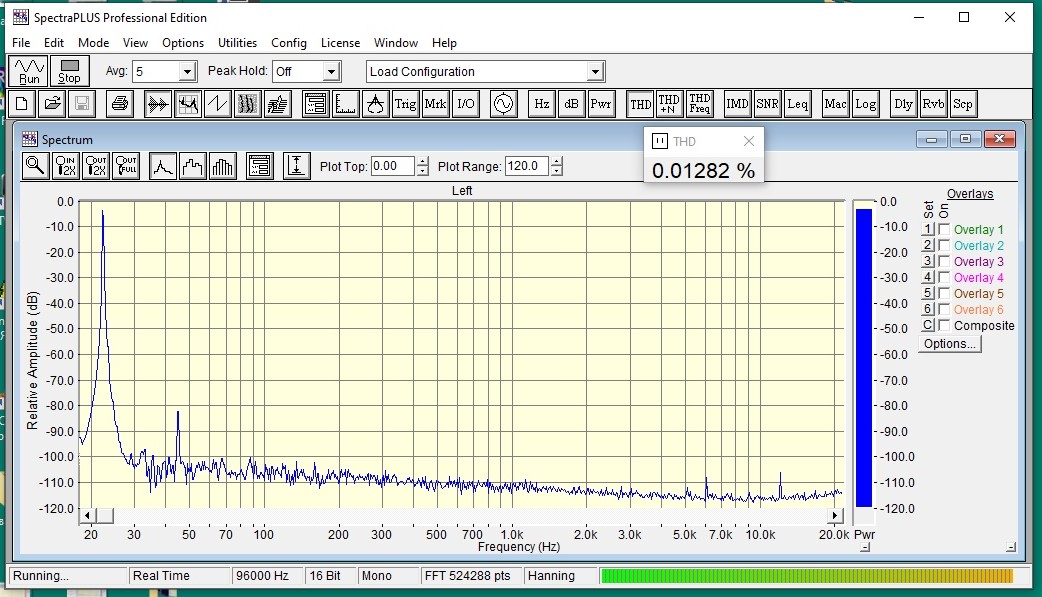Enable the Overlay 6 checkbox

(944, 309)
